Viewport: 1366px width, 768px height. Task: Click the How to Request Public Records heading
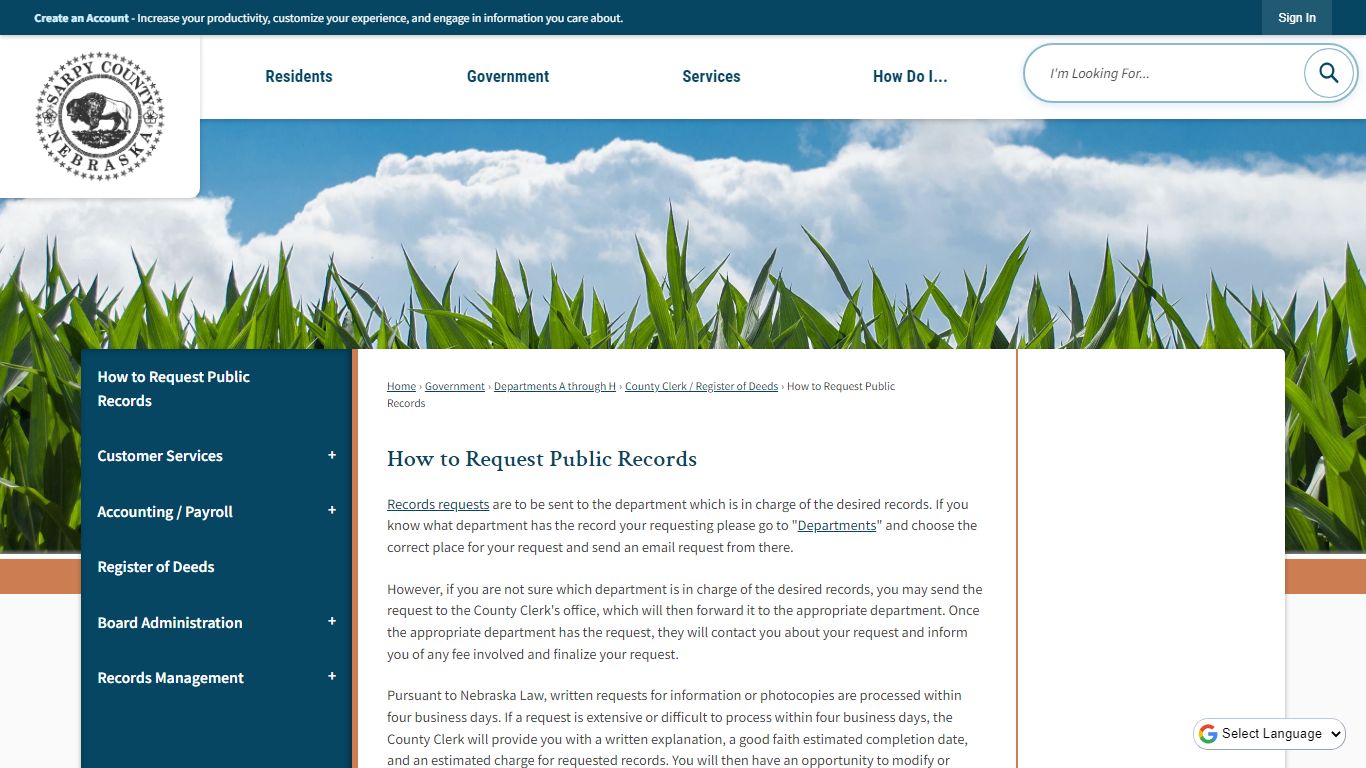pos(542,459)
